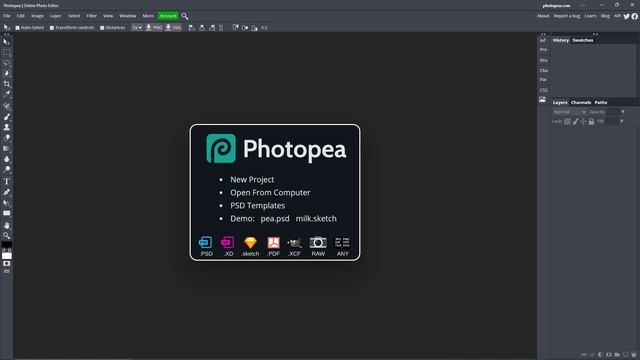The image size is (640, 360).
Task: Open the Fill dropdown arrow
Action: click(x=622, y=121)
